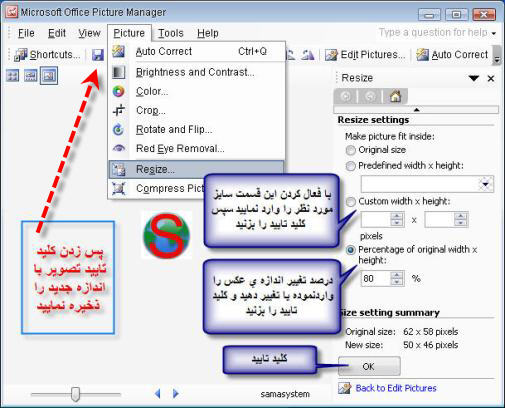The image size is (505, 408).
Task: Click the custom height input field
Action: click(x=440, y=220)
